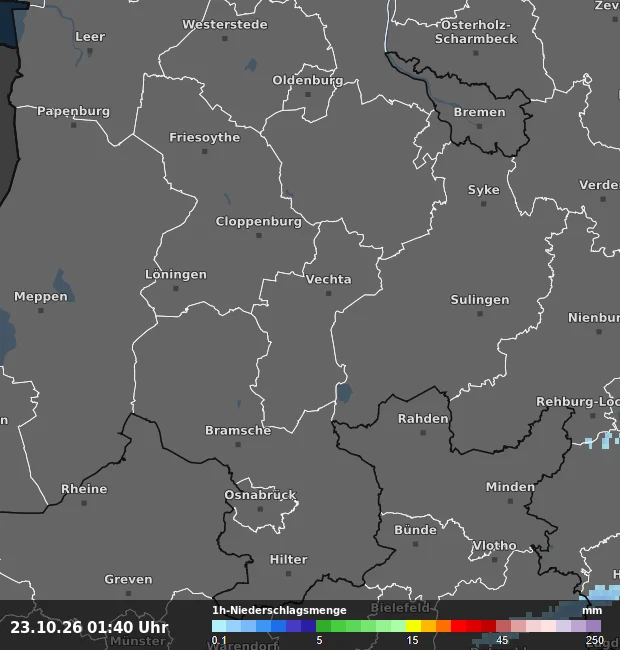The width and height of the screenshot is (620, 650).
Task: Click the purple 250 mm legend swatch
Action: pyautogui.click(x=593, y=626)
